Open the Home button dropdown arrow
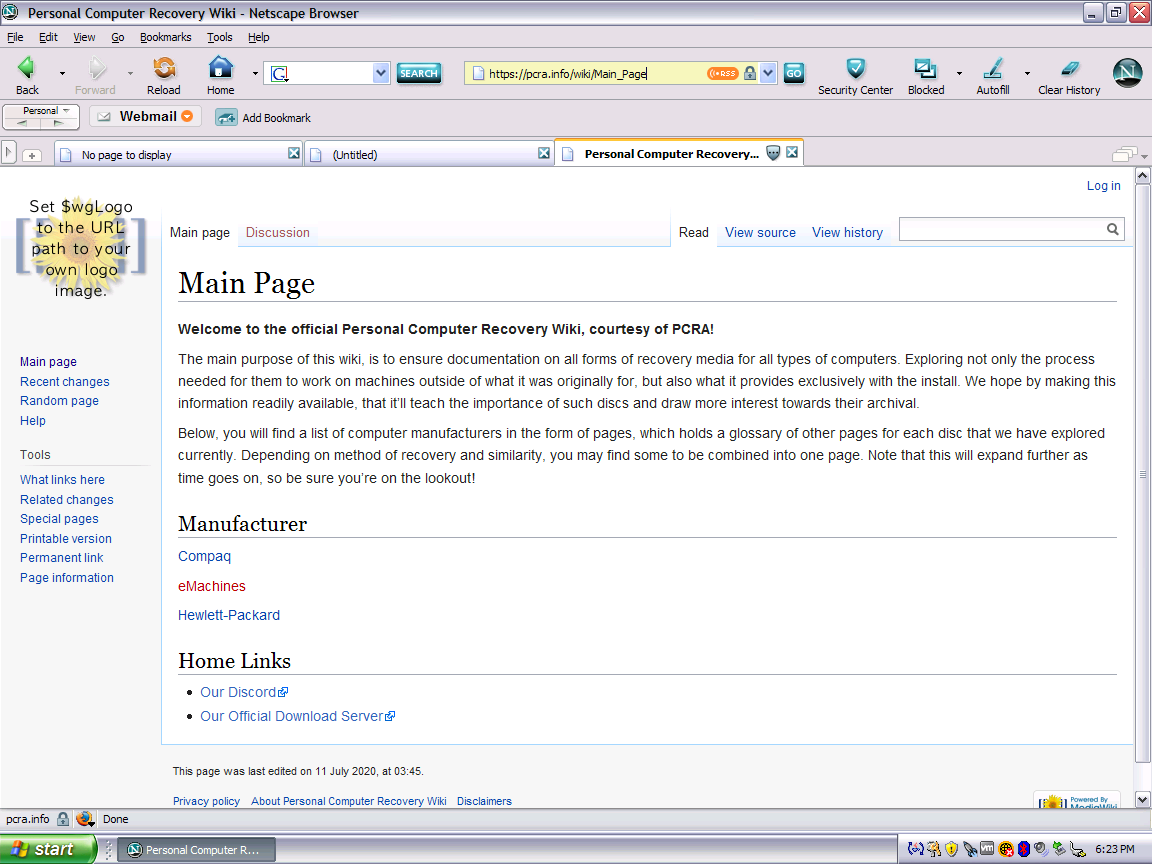 click(255, 73)
